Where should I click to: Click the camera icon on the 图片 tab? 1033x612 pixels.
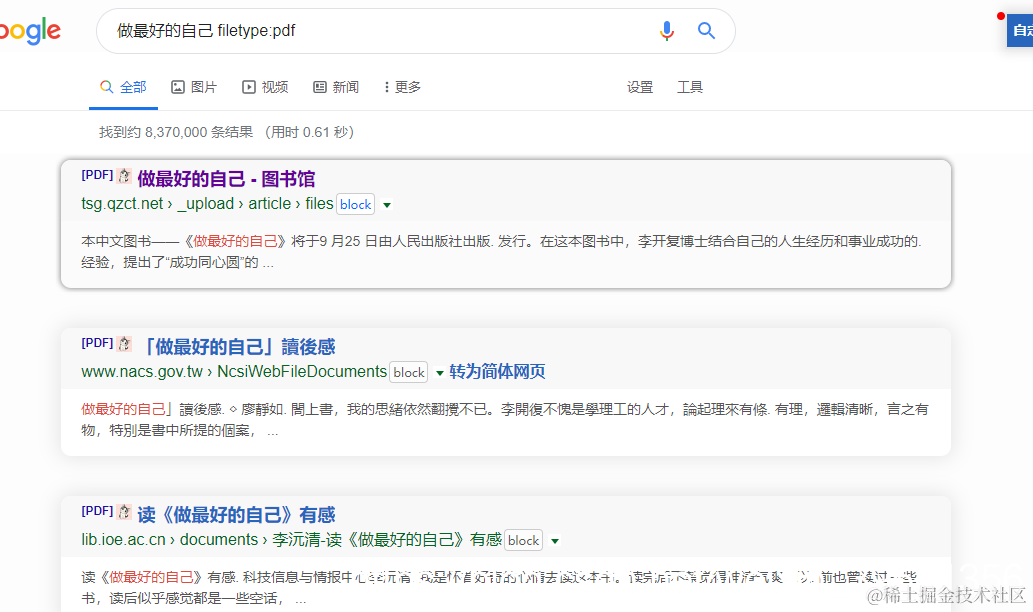[176, 87]
